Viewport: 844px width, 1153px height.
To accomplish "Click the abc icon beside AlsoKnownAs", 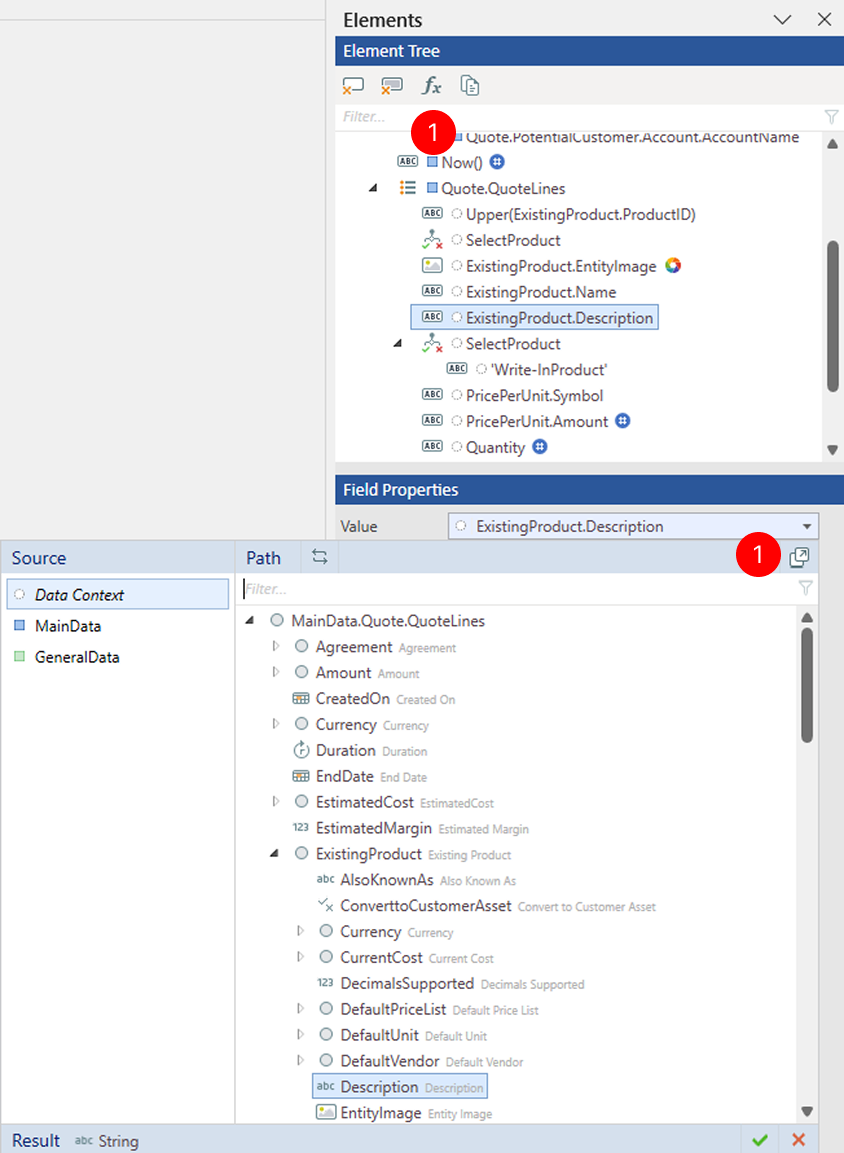I will point(325,879).
